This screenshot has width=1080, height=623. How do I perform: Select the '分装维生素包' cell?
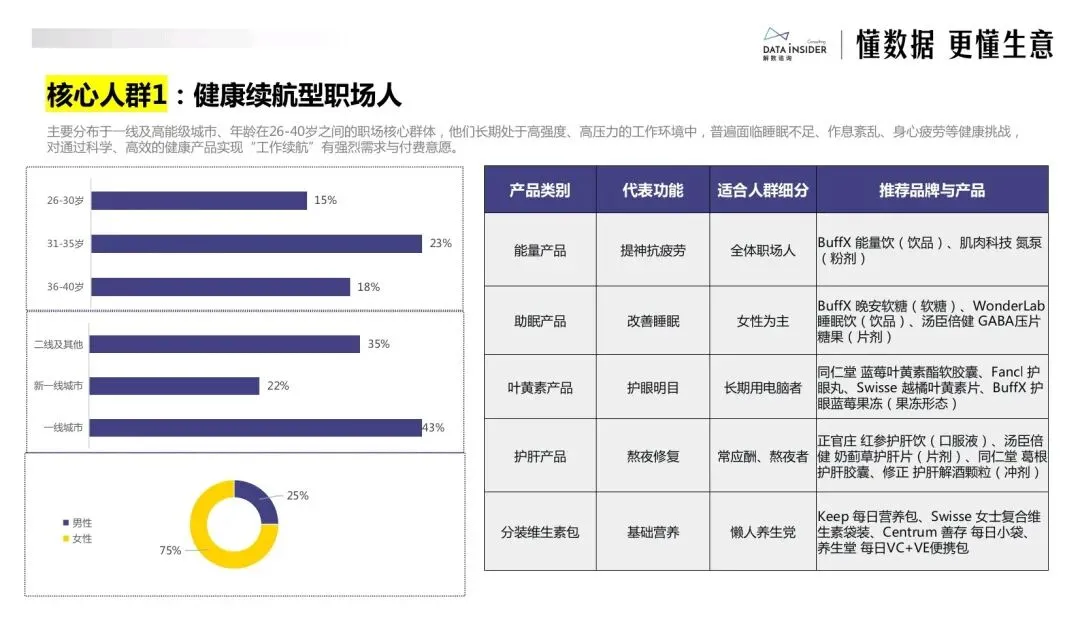[x=540, y=531]
